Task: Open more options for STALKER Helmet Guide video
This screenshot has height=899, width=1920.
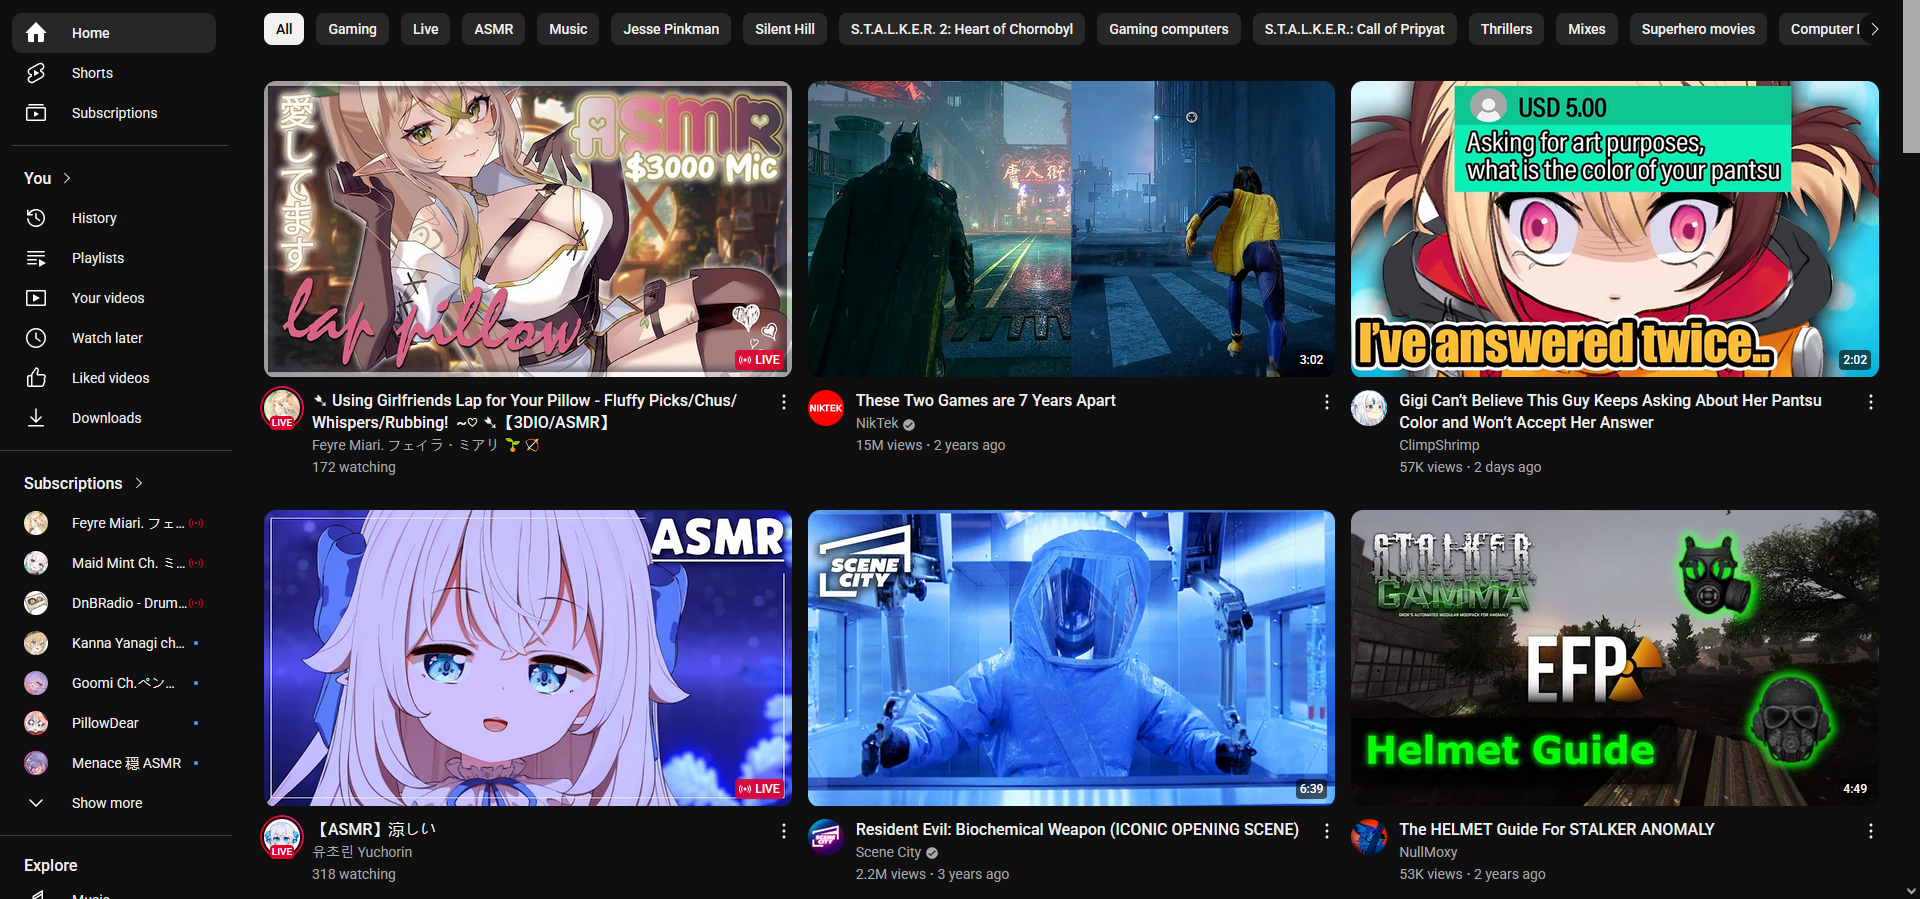Action: point(1871,831)
